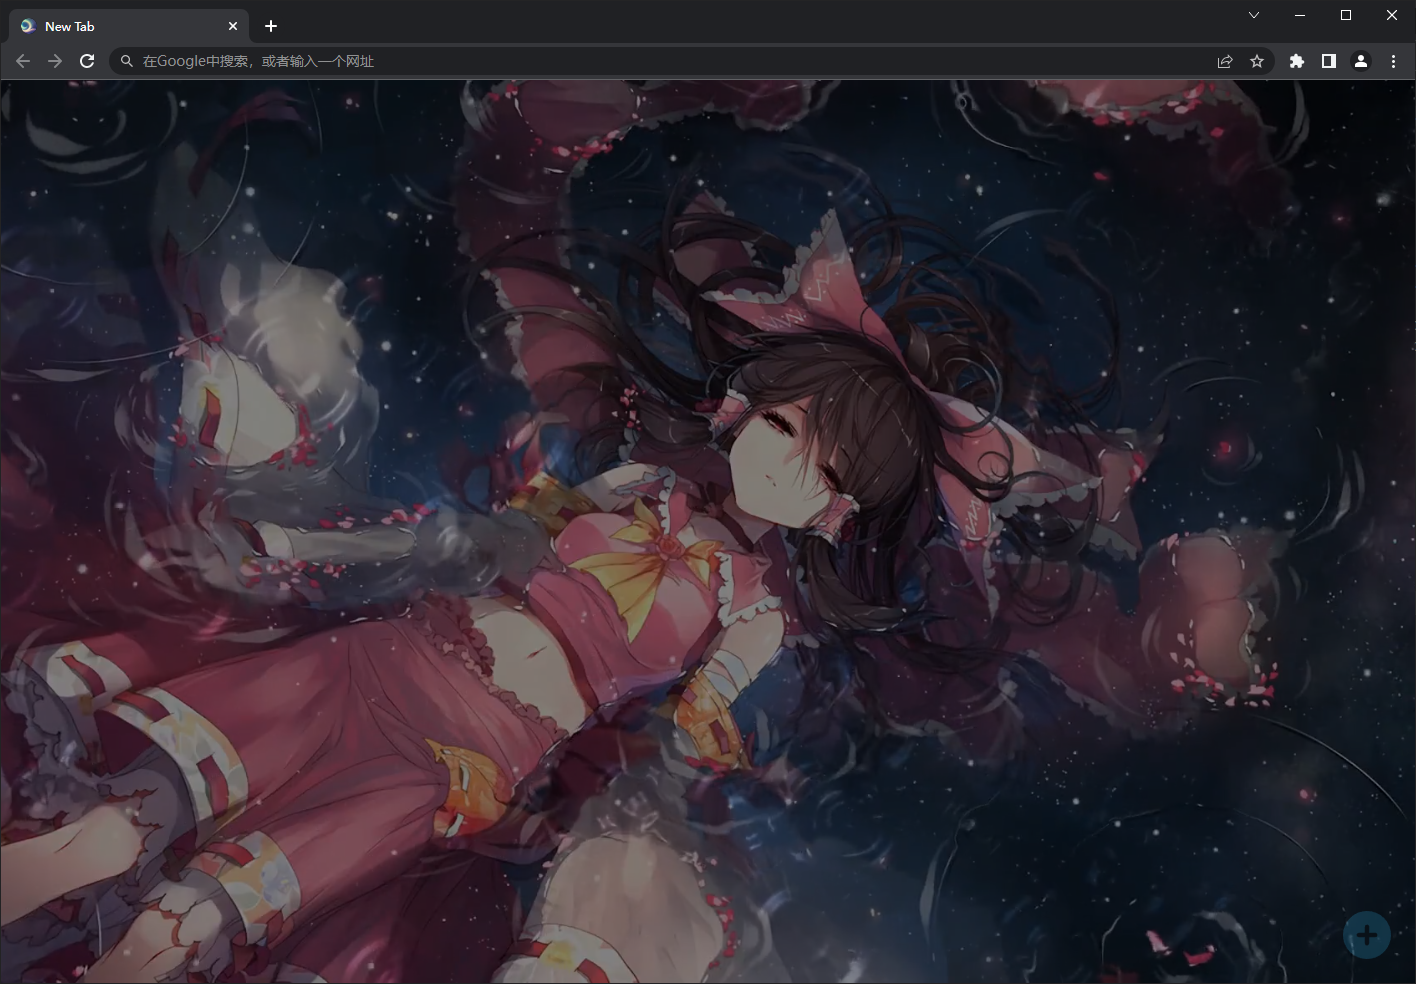Minimize the browser window

coord(1300,15)
